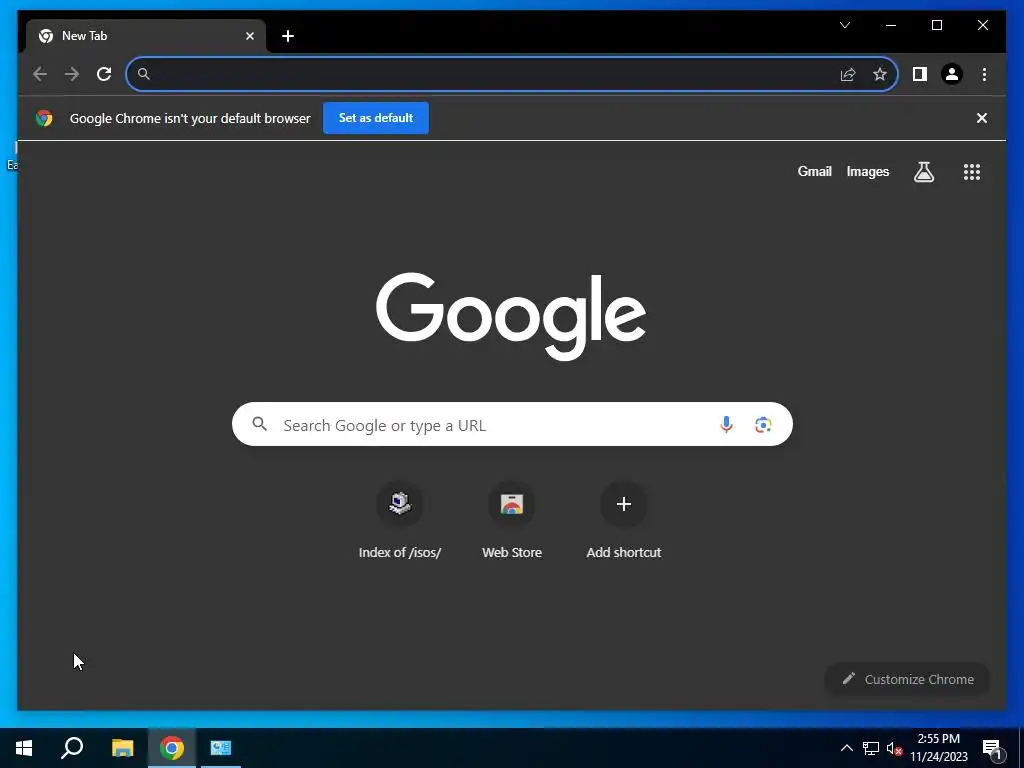Select the New Tab tab
1024x768 pixels.
click(146, 36)
